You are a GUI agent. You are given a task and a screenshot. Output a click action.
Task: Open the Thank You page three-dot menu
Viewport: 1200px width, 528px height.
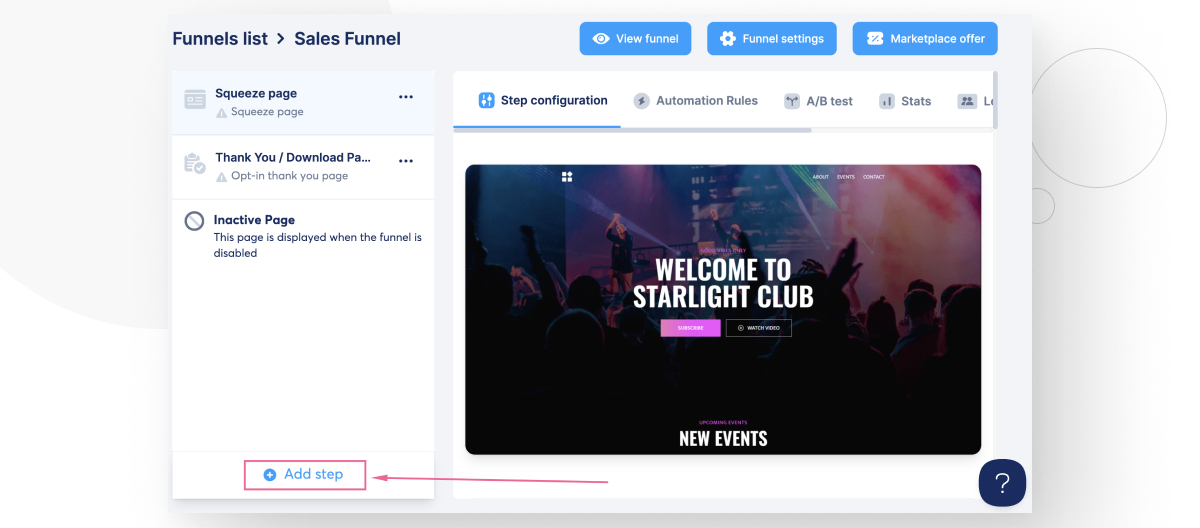click(406, 161)
